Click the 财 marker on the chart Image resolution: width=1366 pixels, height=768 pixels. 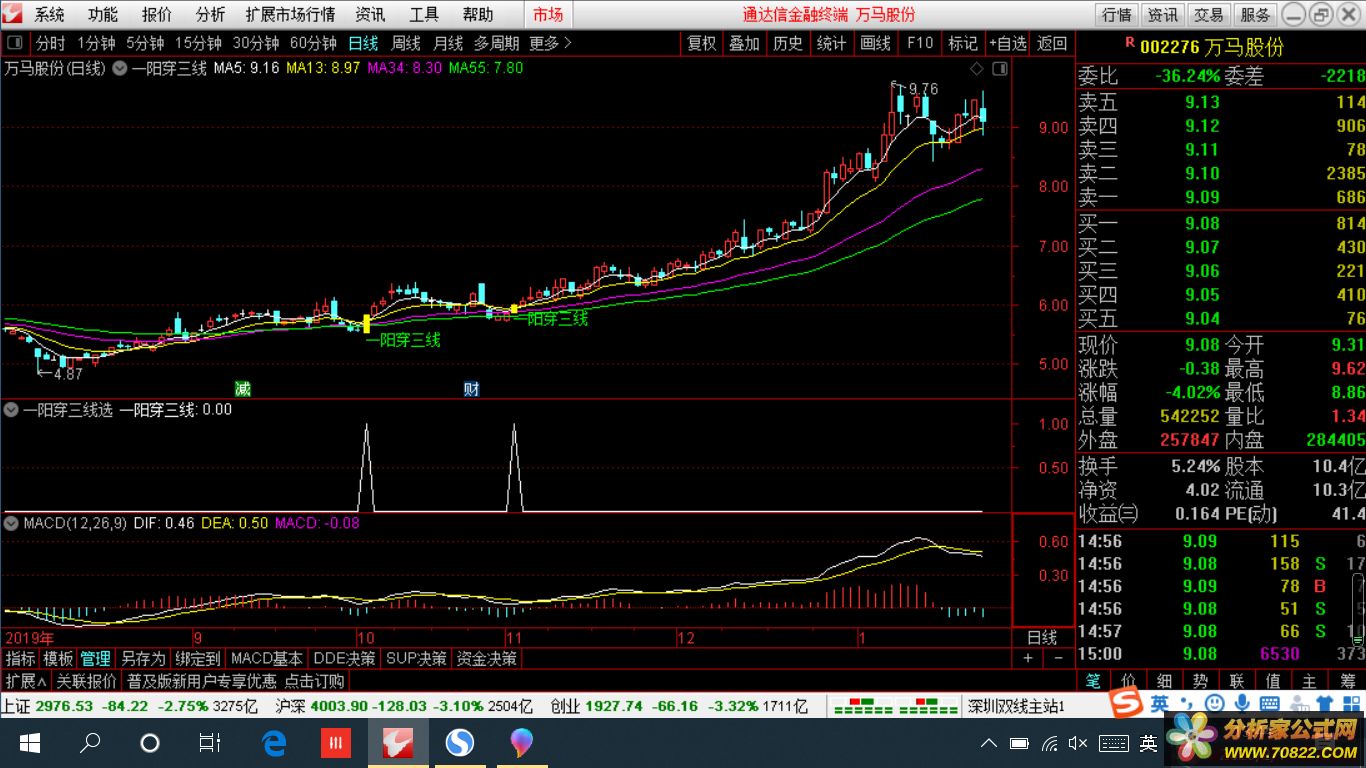(x=471, y=388)
